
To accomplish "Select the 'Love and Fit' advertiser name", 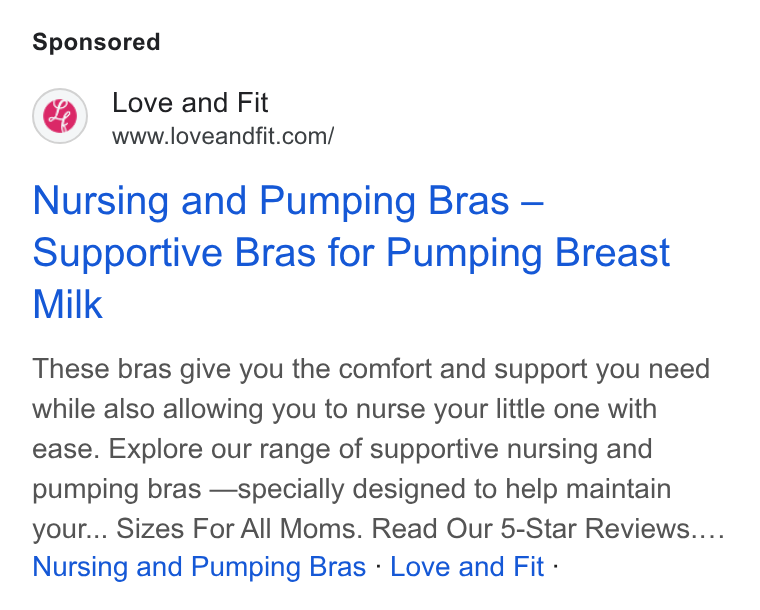I will click(x=190, y=103).
